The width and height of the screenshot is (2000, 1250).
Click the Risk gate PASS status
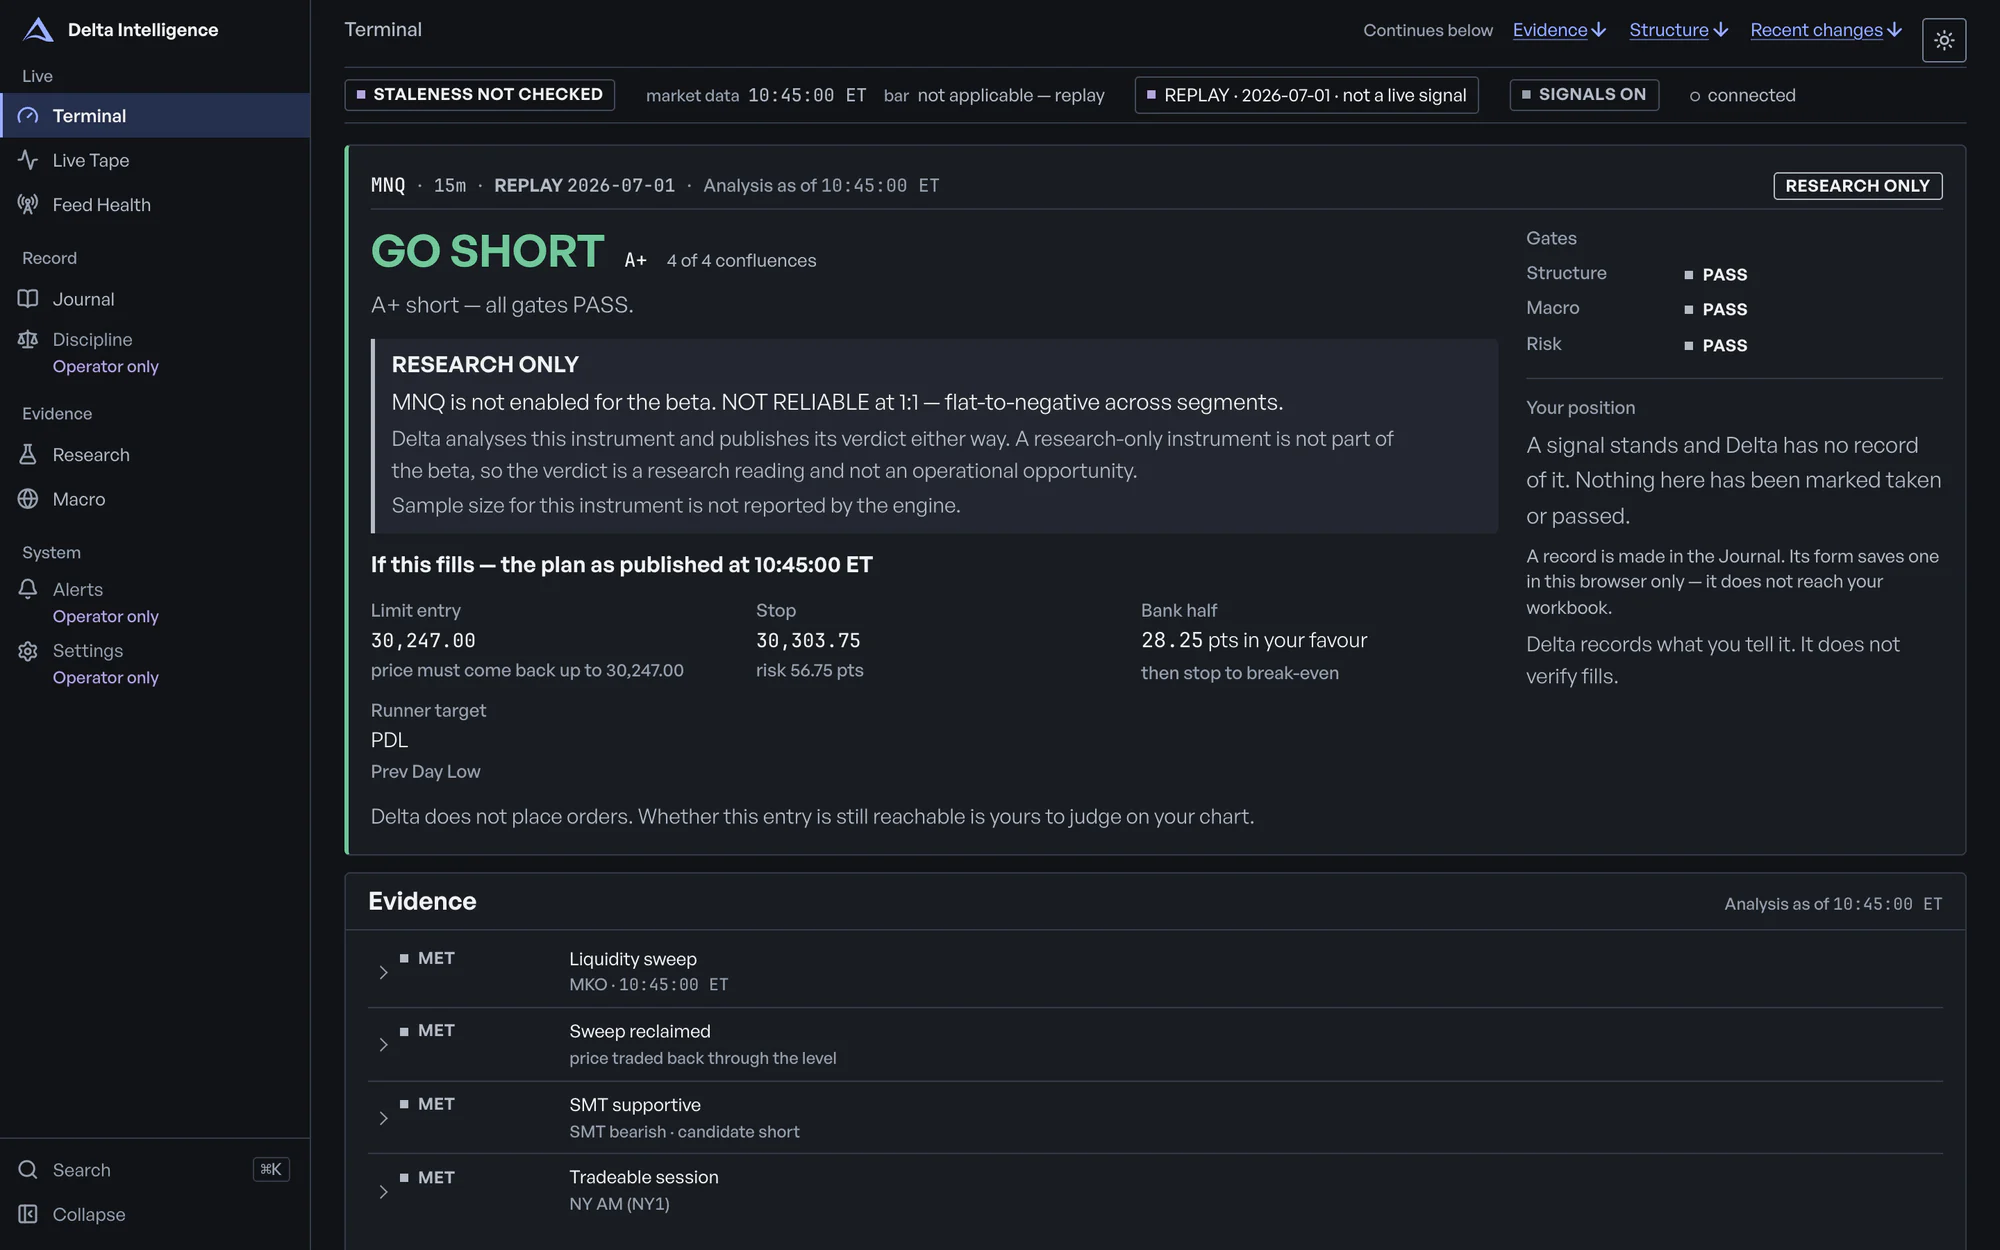coord(1716,345)
